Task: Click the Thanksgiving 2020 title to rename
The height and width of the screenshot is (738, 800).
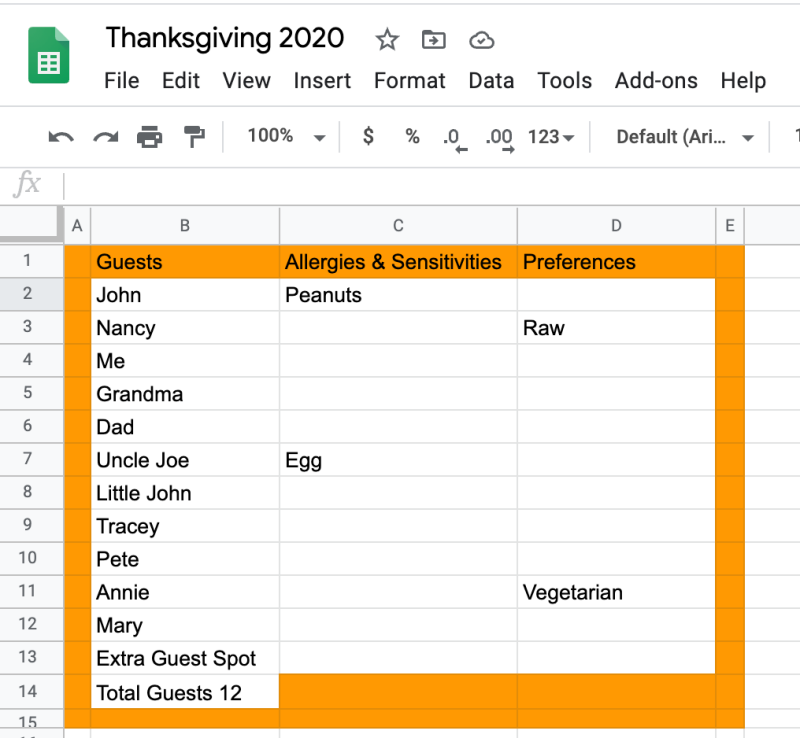Action: (x=225, y=39)
